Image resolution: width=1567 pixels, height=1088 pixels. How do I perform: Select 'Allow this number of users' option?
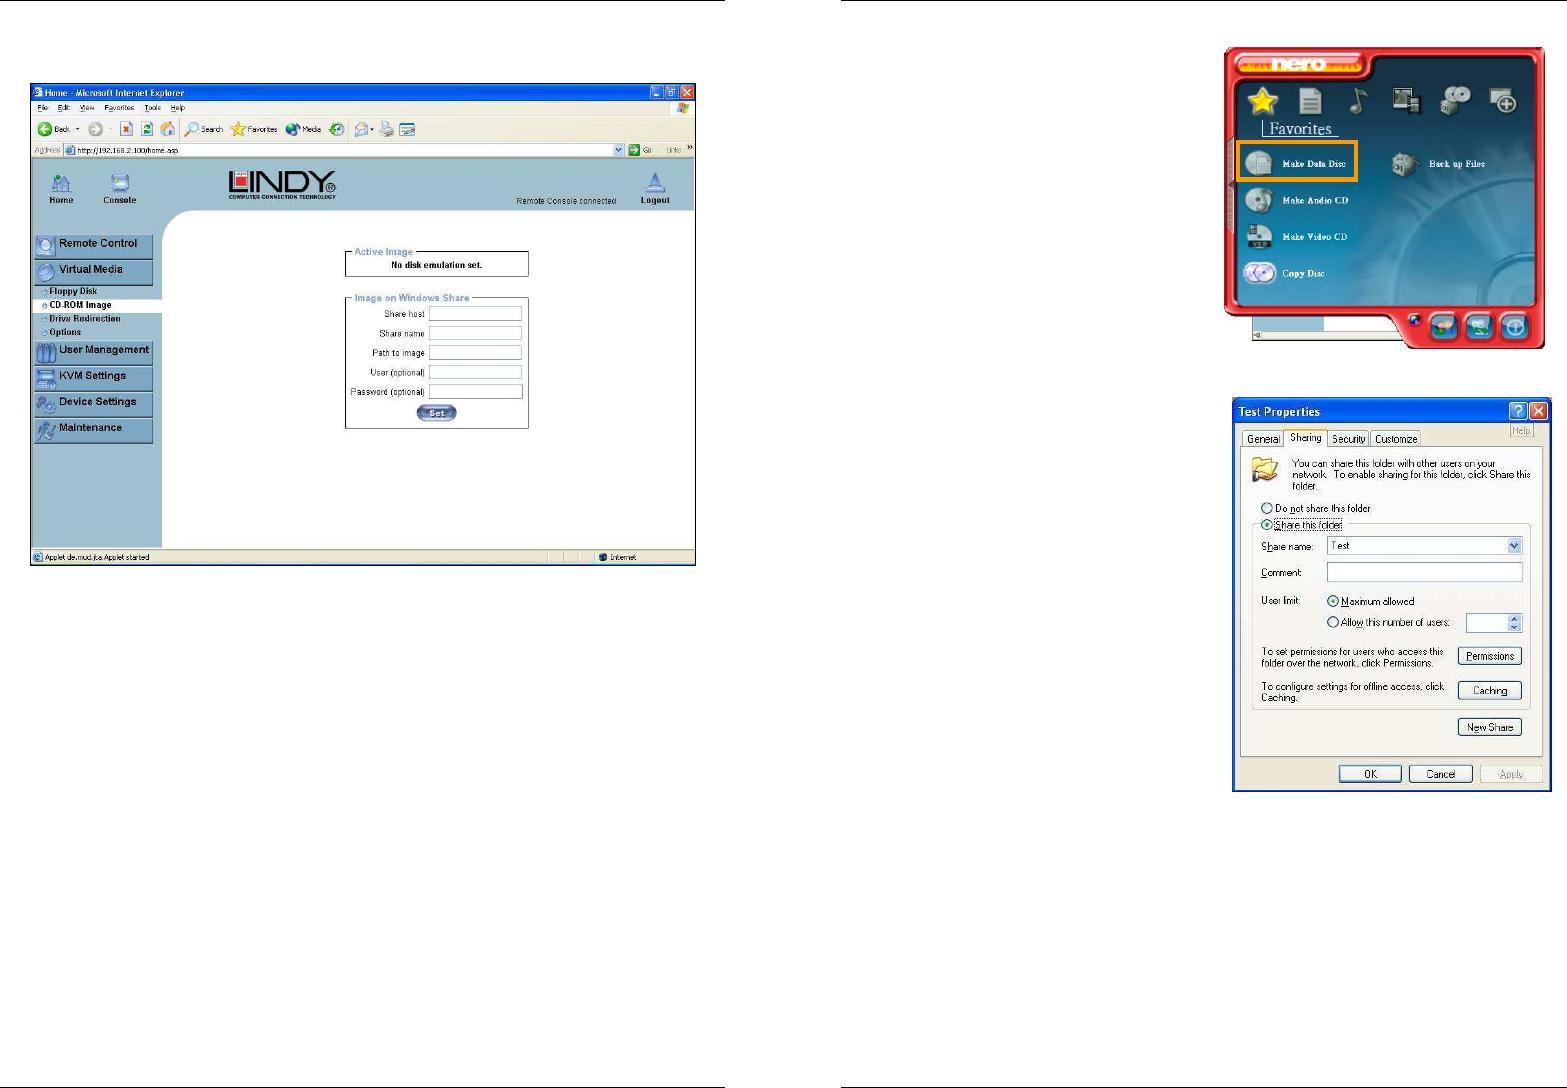(x=1333, y=622)
